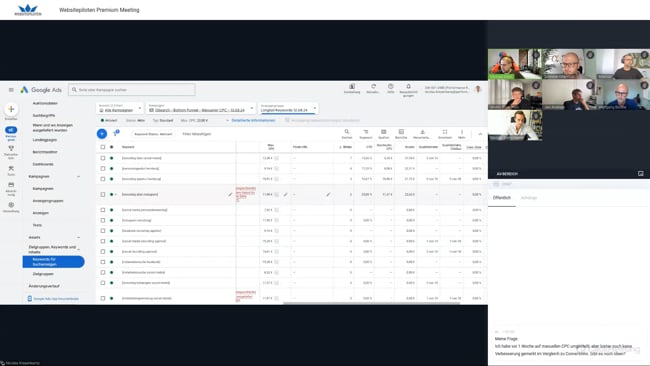The width and height of the screenshot is (650, 366).
Task: Collapse the Kampagnen section in sidebar
Action: pos(78,177)
